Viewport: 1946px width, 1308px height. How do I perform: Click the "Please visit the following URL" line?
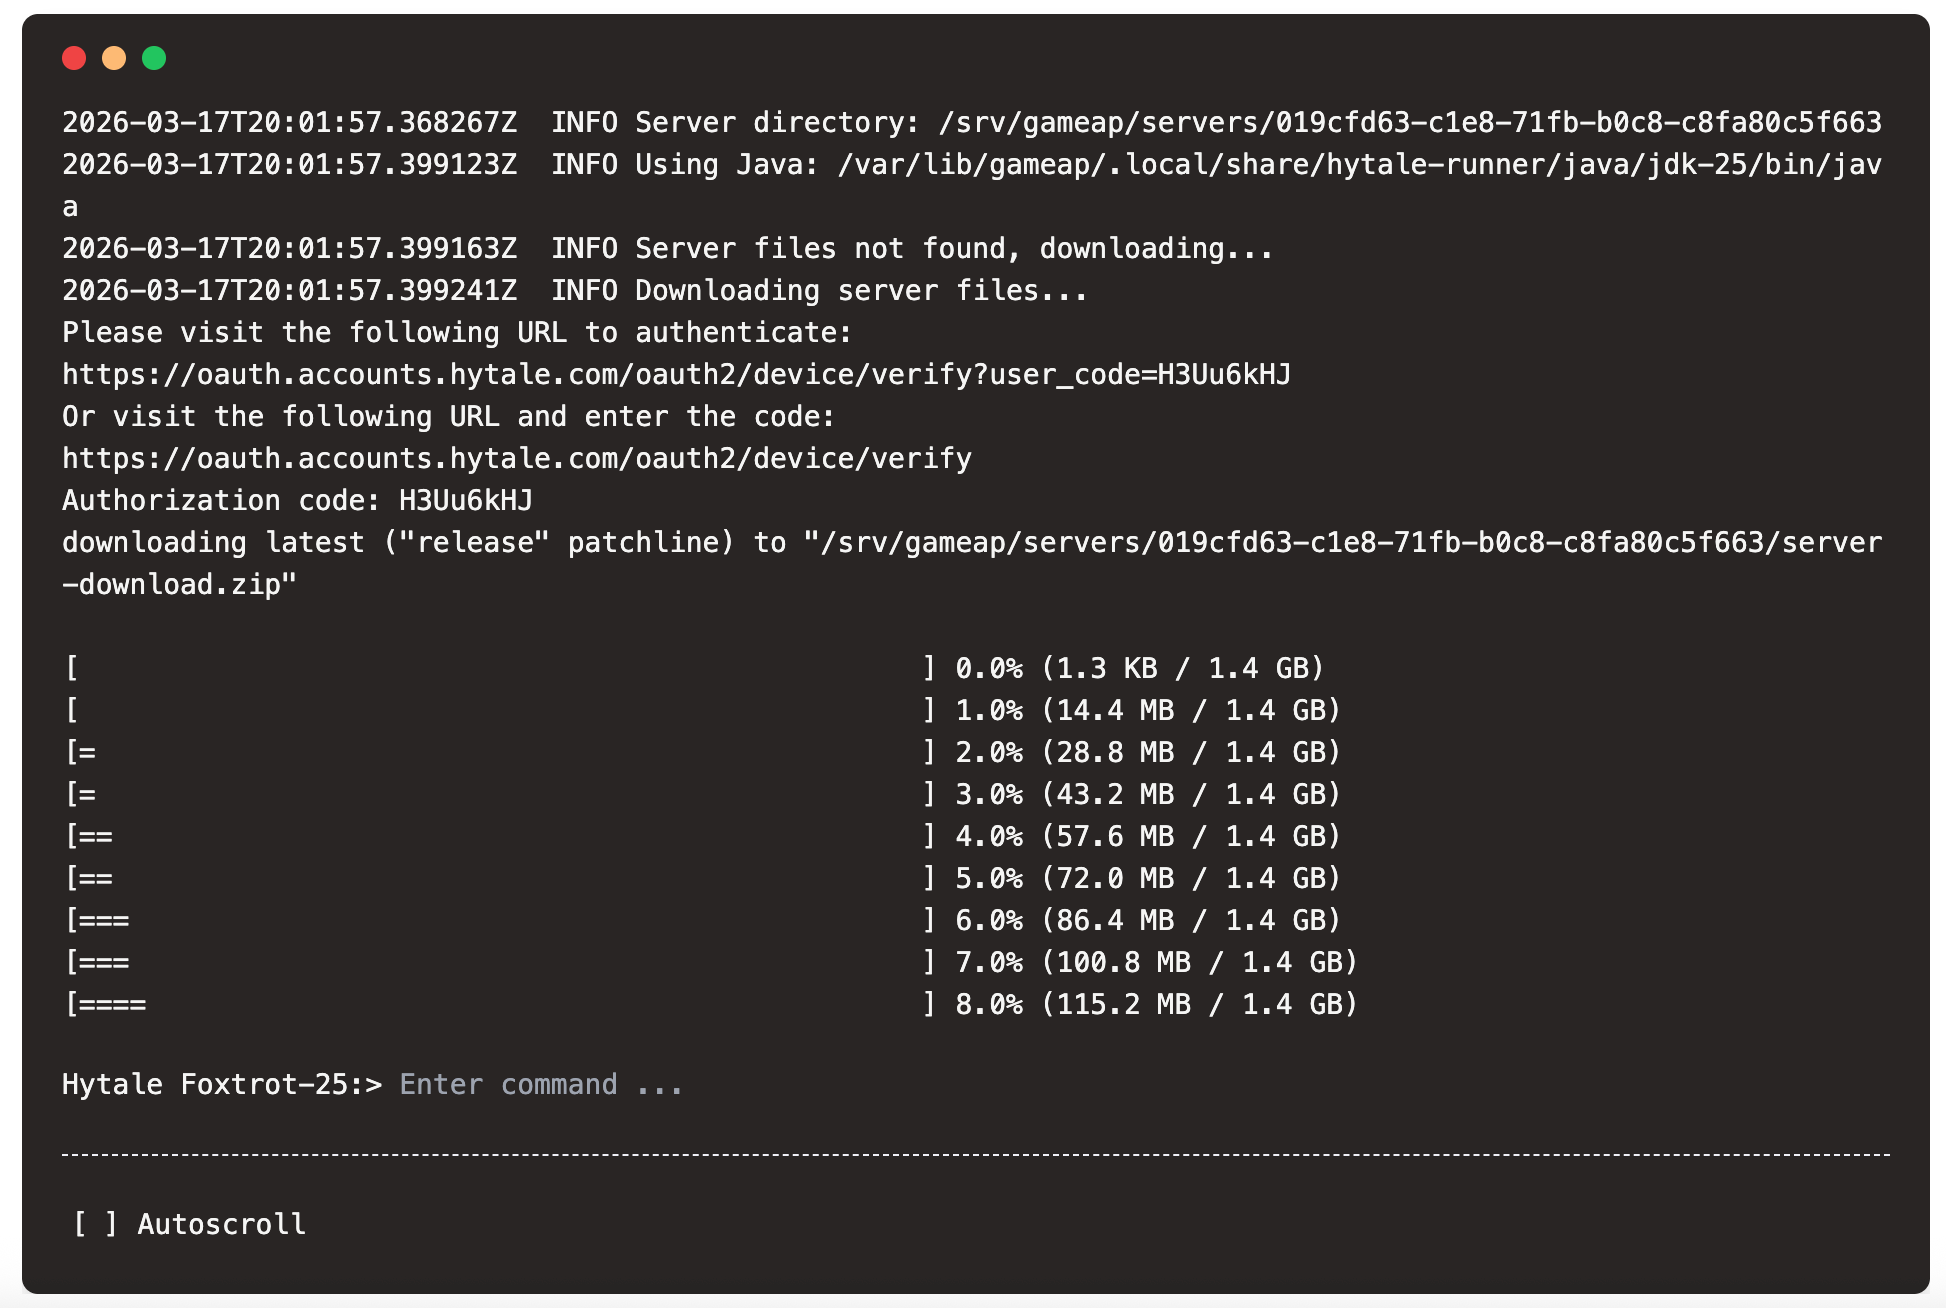coord(456,333)
